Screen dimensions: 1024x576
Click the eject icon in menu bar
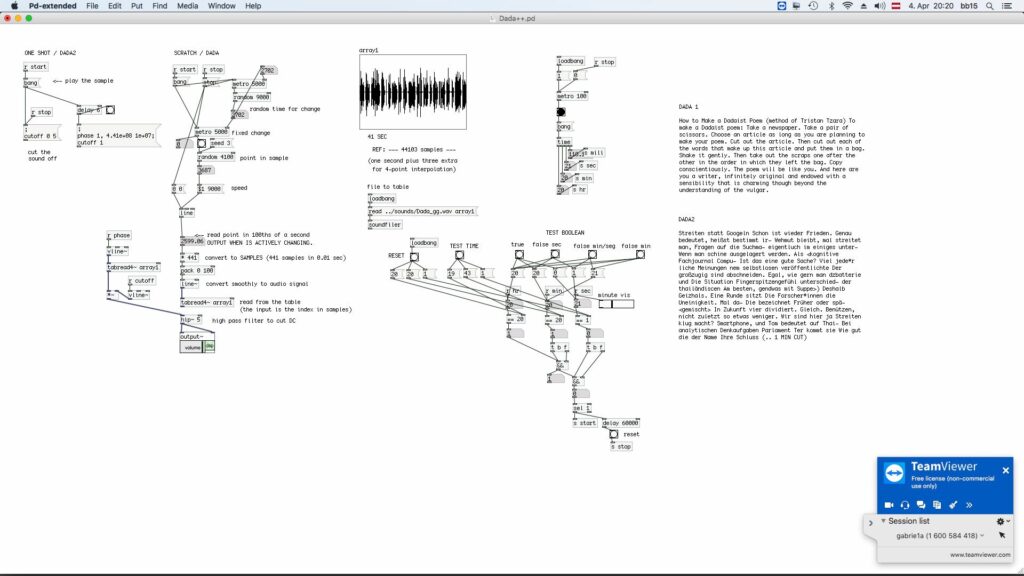click(x=863, y=6)
